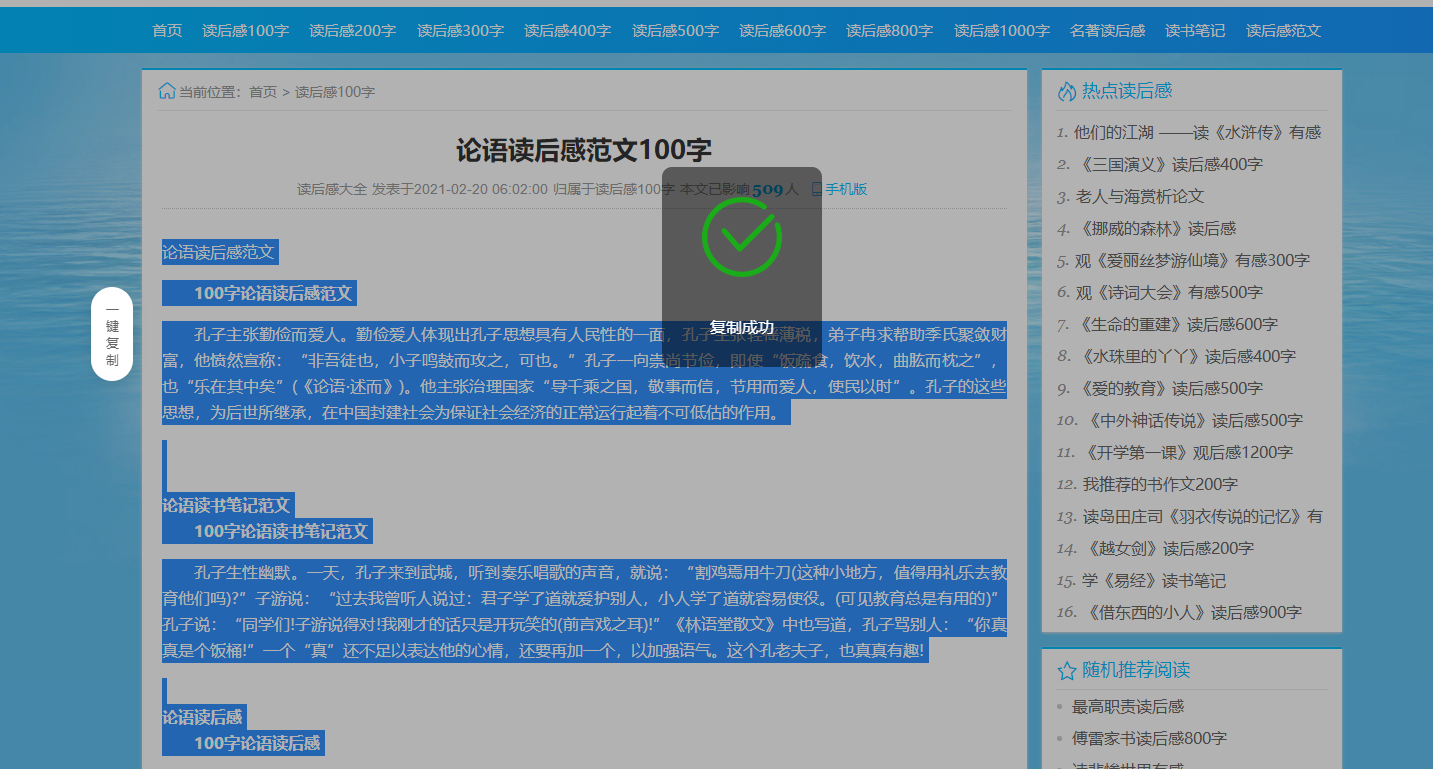The height and width of the screenshot is (769, 1433).
Task: Open 老人与海赏析论文 link
Action: click(1140, 196)
